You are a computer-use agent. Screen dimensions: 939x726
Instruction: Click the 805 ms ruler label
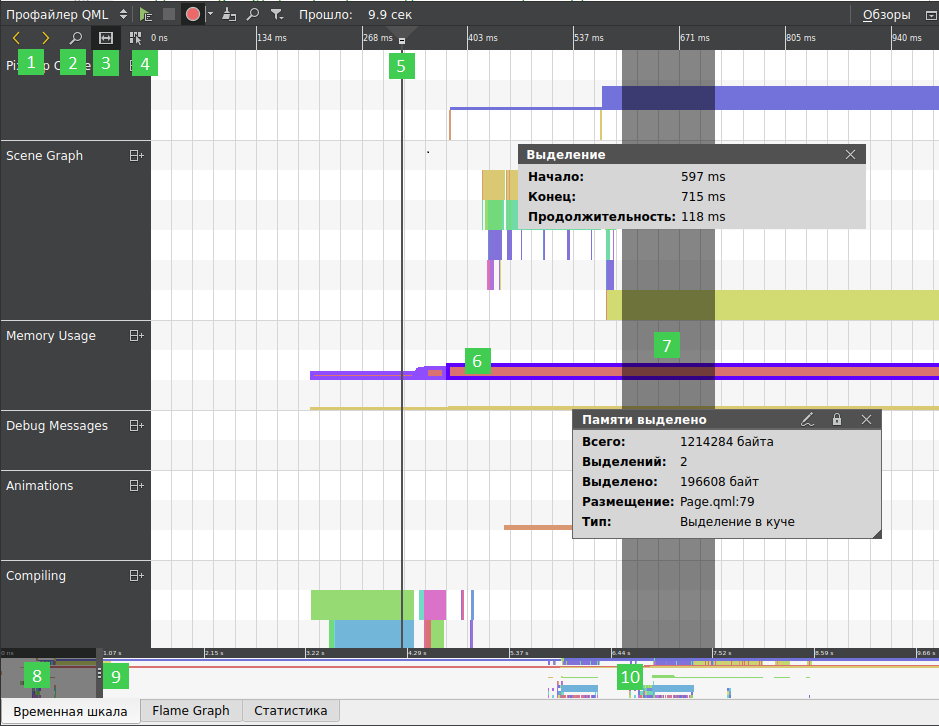pyautogui.click(x=801, y=38)
